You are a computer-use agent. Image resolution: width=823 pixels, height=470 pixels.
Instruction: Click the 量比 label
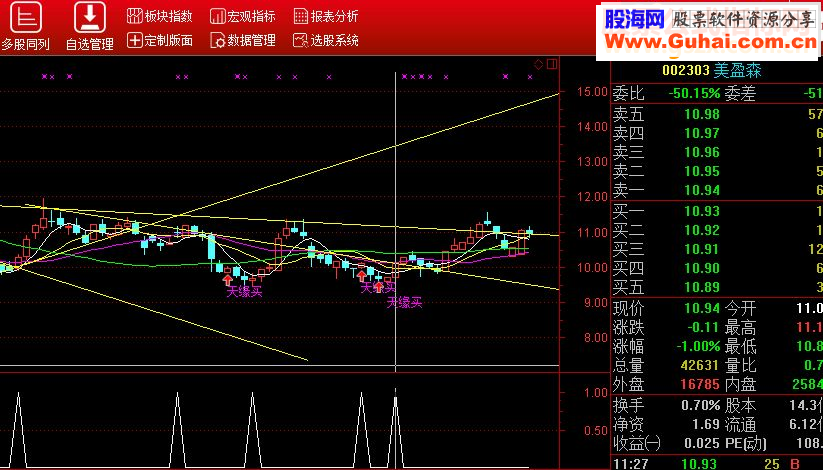[x=740, y=365]
